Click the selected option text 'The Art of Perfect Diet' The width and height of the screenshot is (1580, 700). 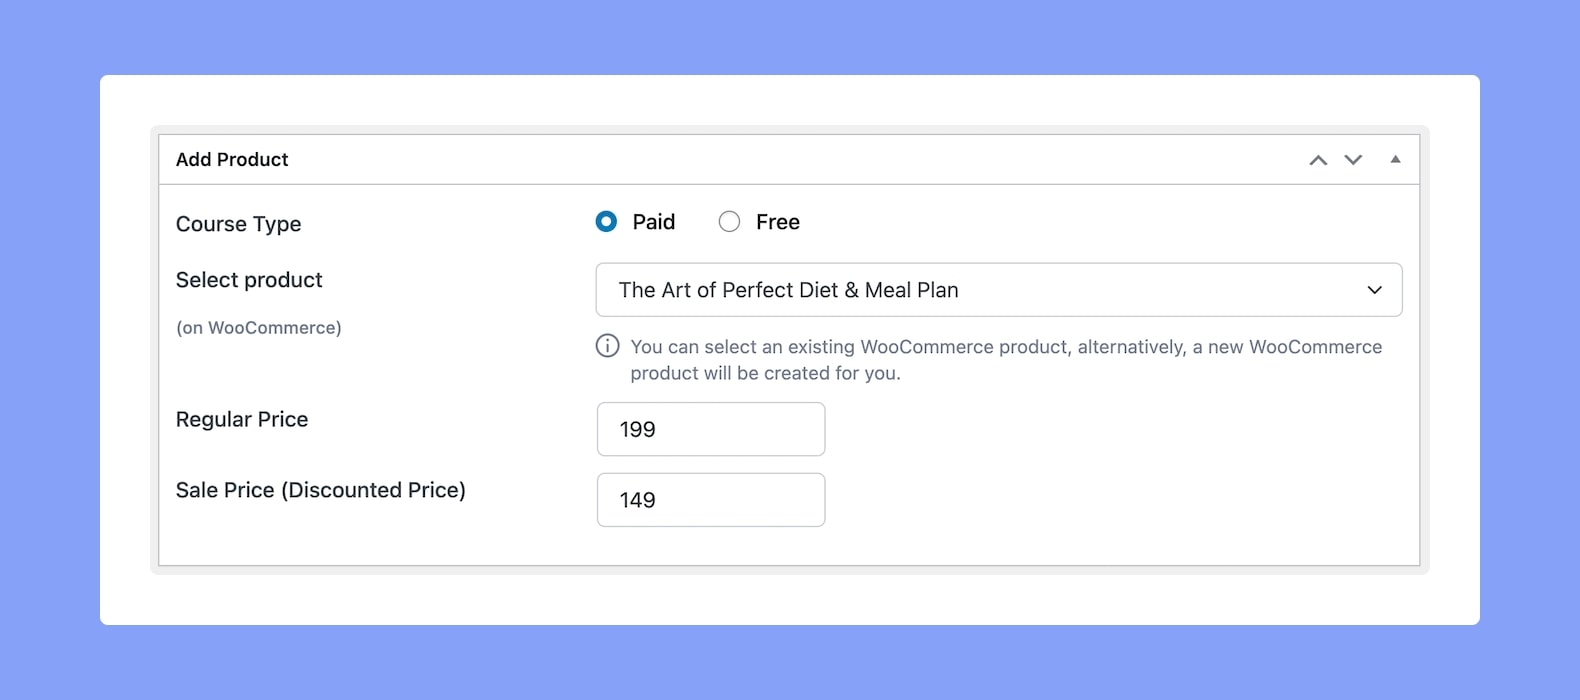pos(729,290)
